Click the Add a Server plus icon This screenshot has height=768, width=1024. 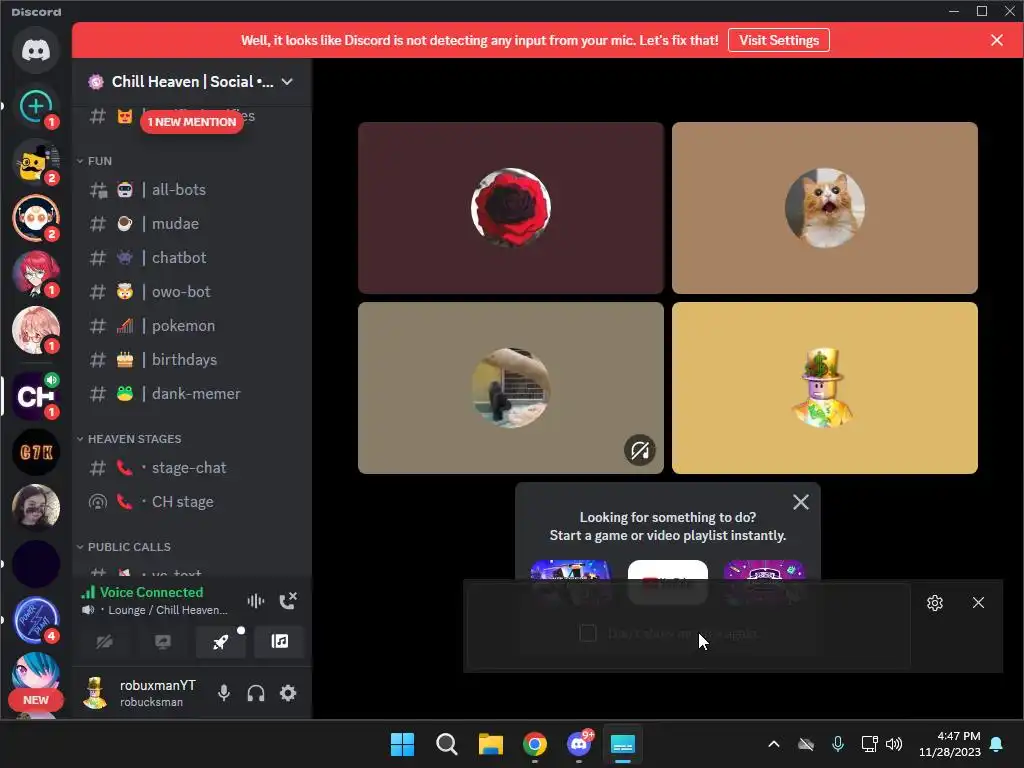click(x=36, y=106)
